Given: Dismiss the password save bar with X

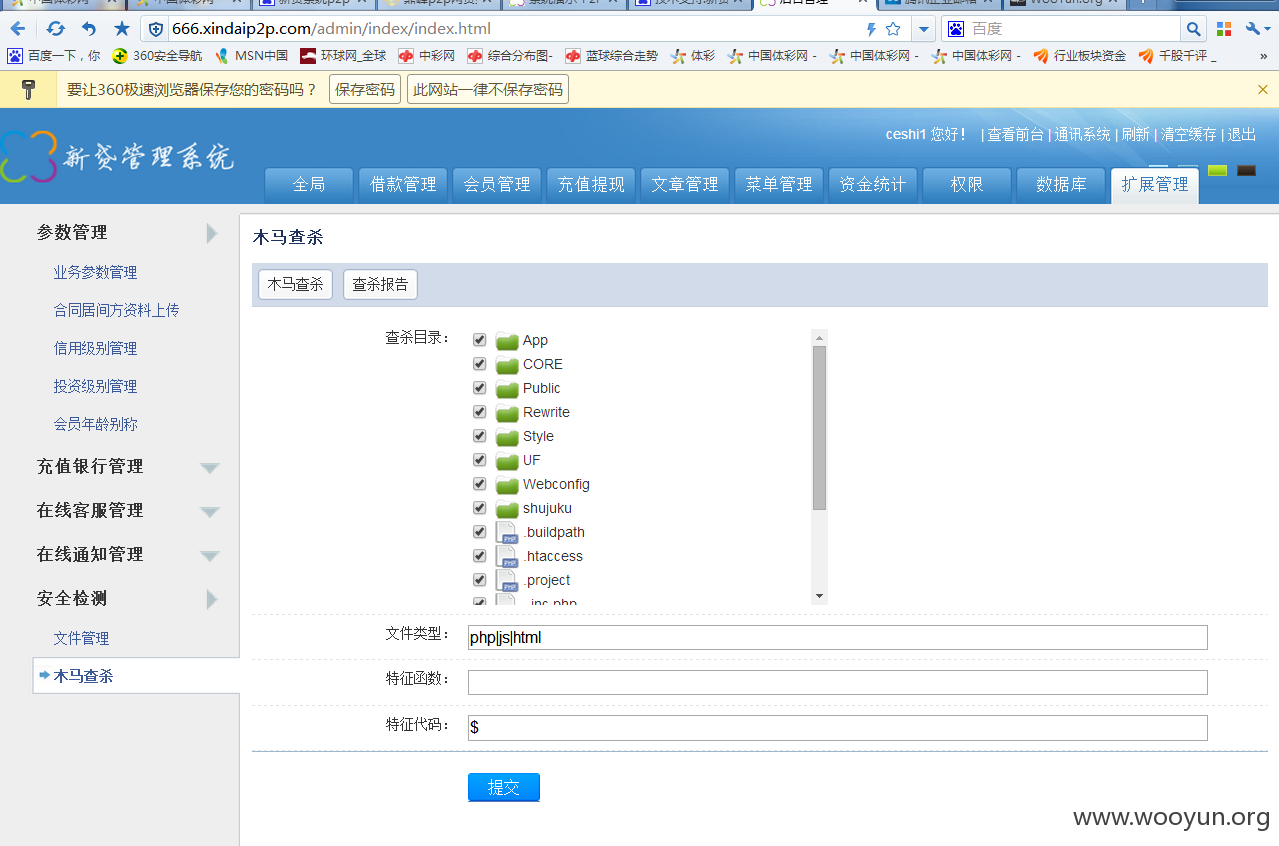Looking at the screenshot, I should point(1262,90).
